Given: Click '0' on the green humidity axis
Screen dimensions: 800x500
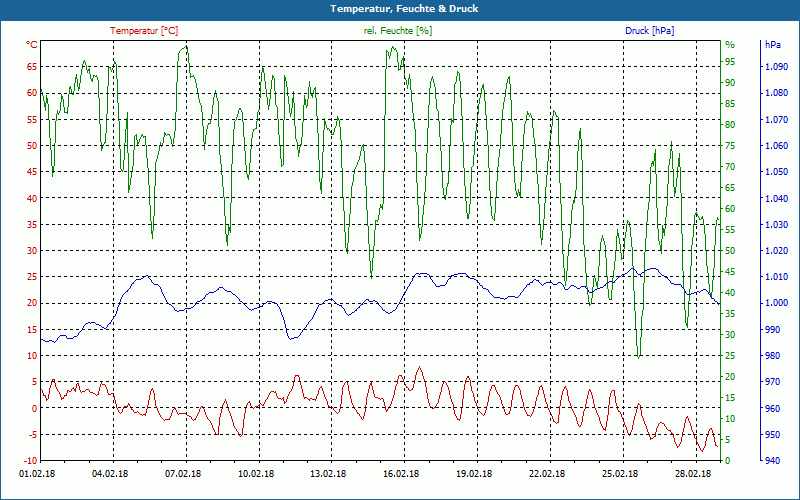Looking at the screenshot, I should pos(728,461).
